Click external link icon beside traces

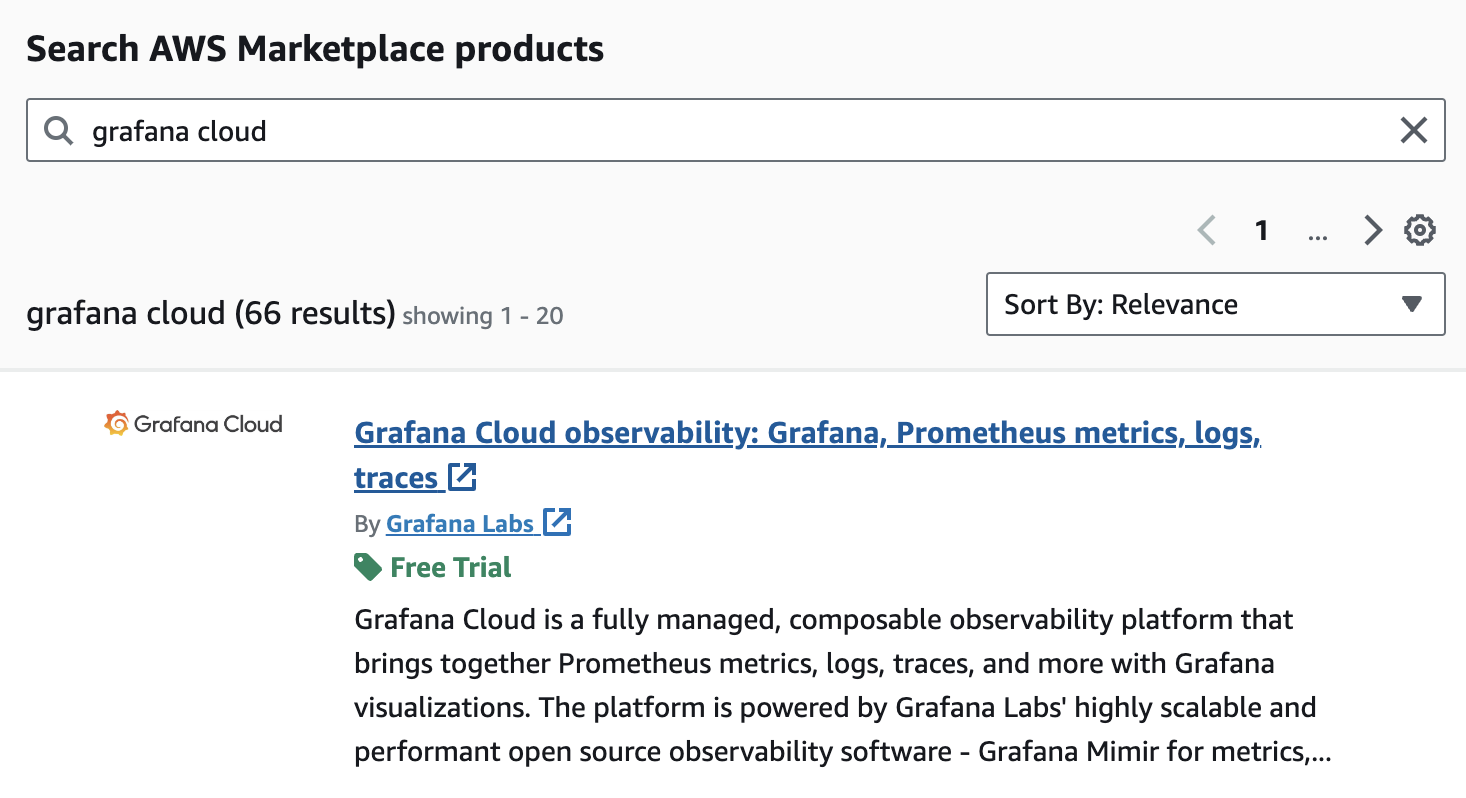click(x=462, y=477)
